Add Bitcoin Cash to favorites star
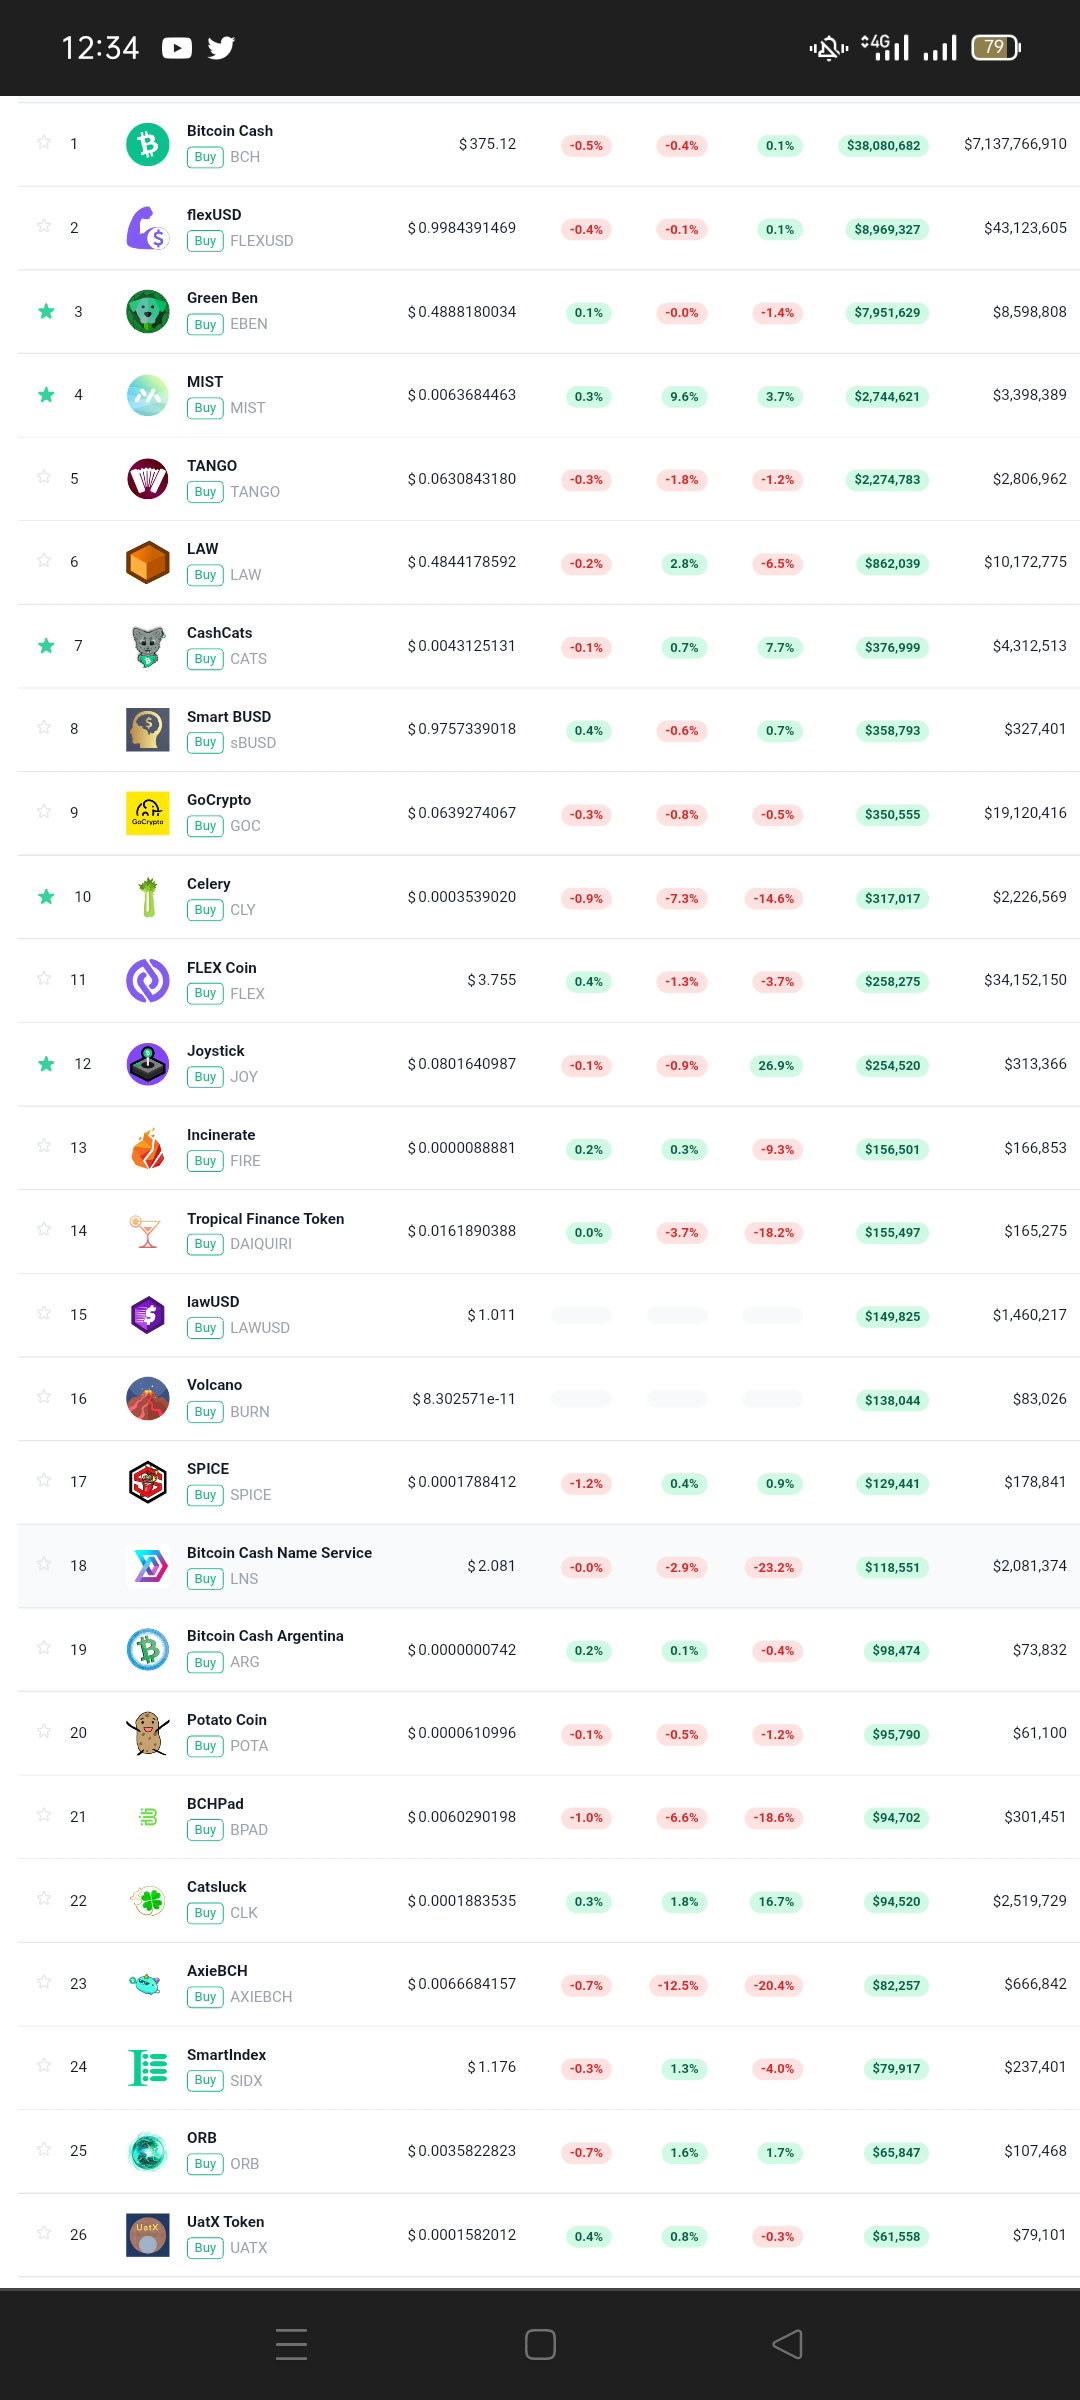1080x2400 pixels. 44,142
